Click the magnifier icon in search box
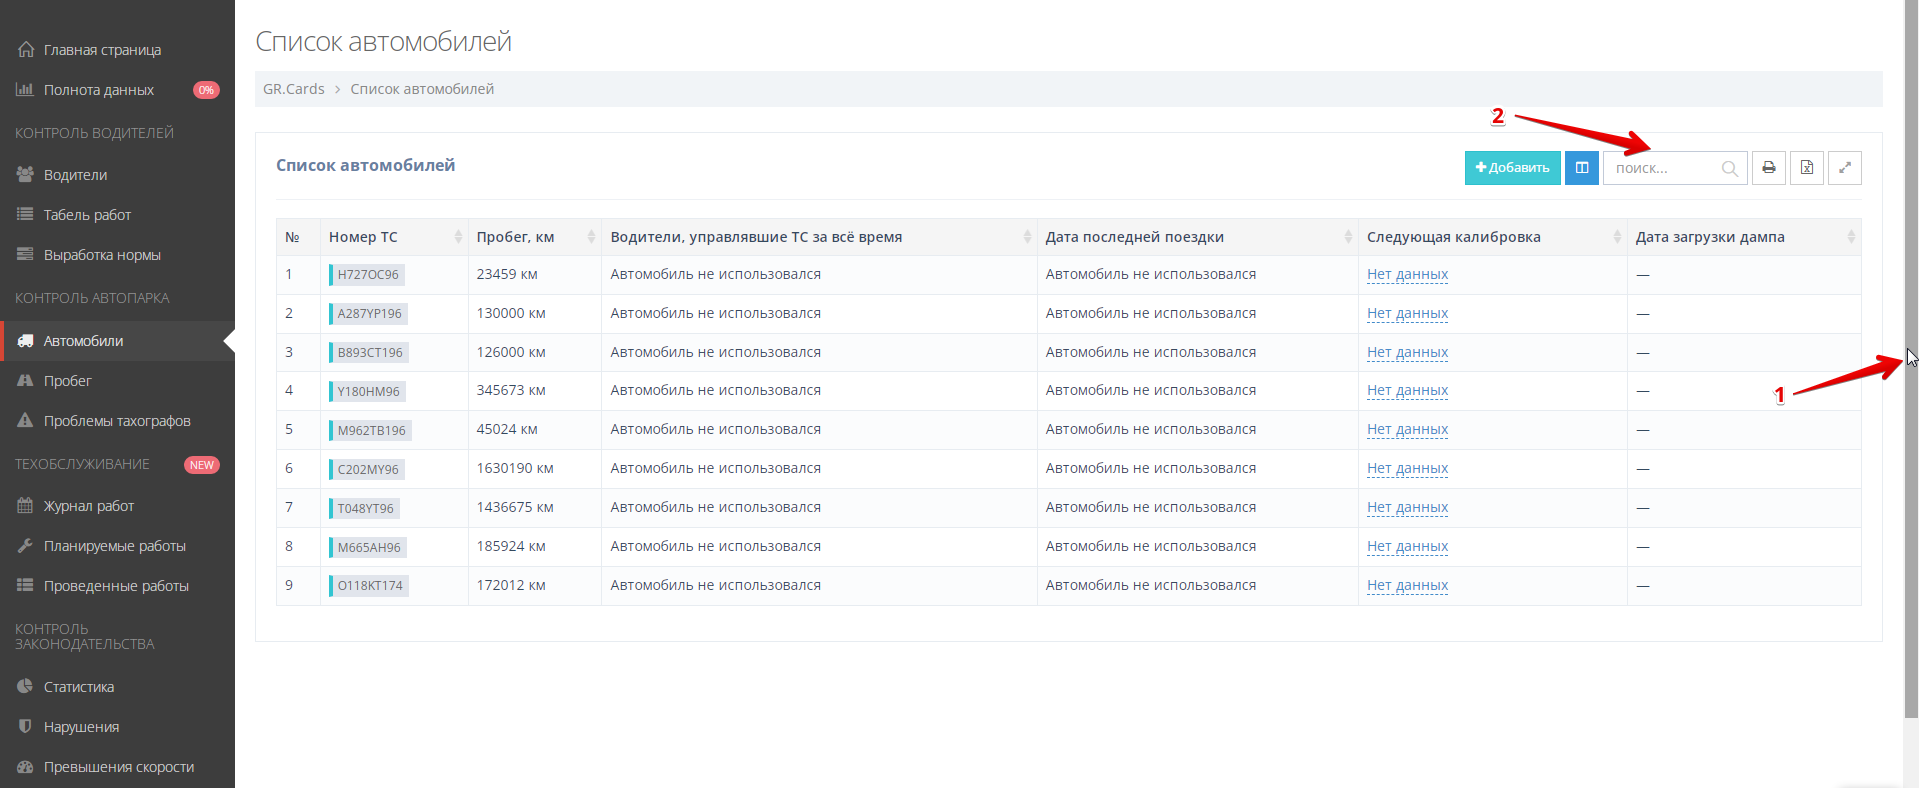The width and height of the screenshot is (1919, 788). [1729, 169]
